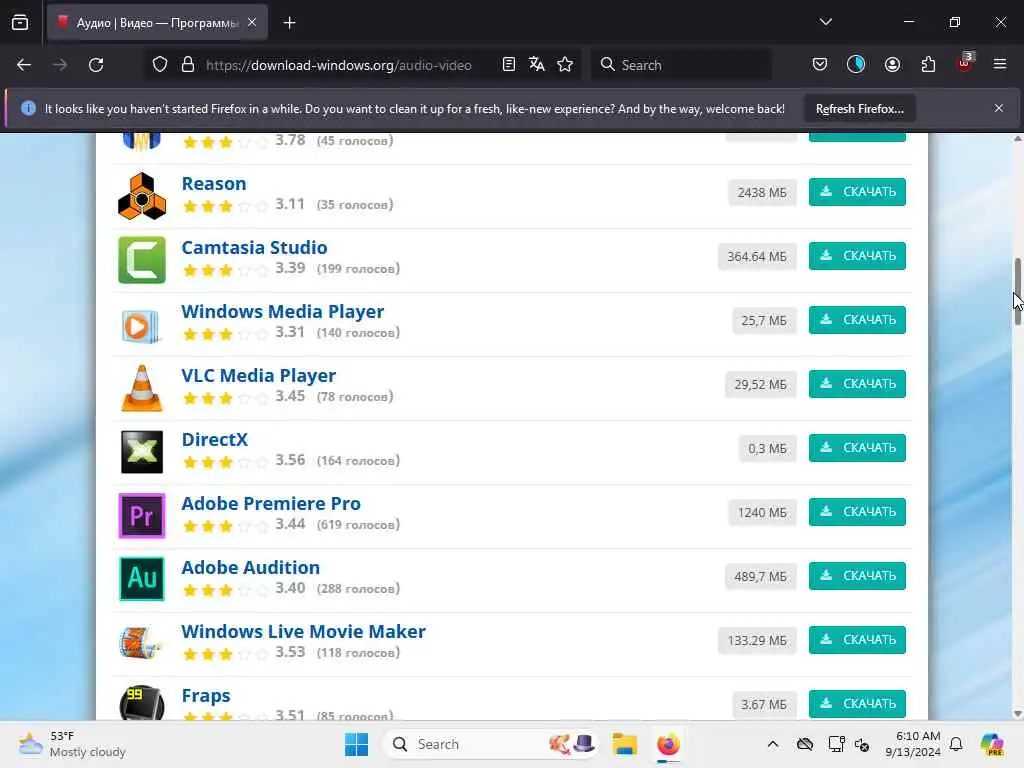Image resolution: width=1024 pixels, height=768 pixels.
Task: Open the DirectX title link
Action: point(214,440)
